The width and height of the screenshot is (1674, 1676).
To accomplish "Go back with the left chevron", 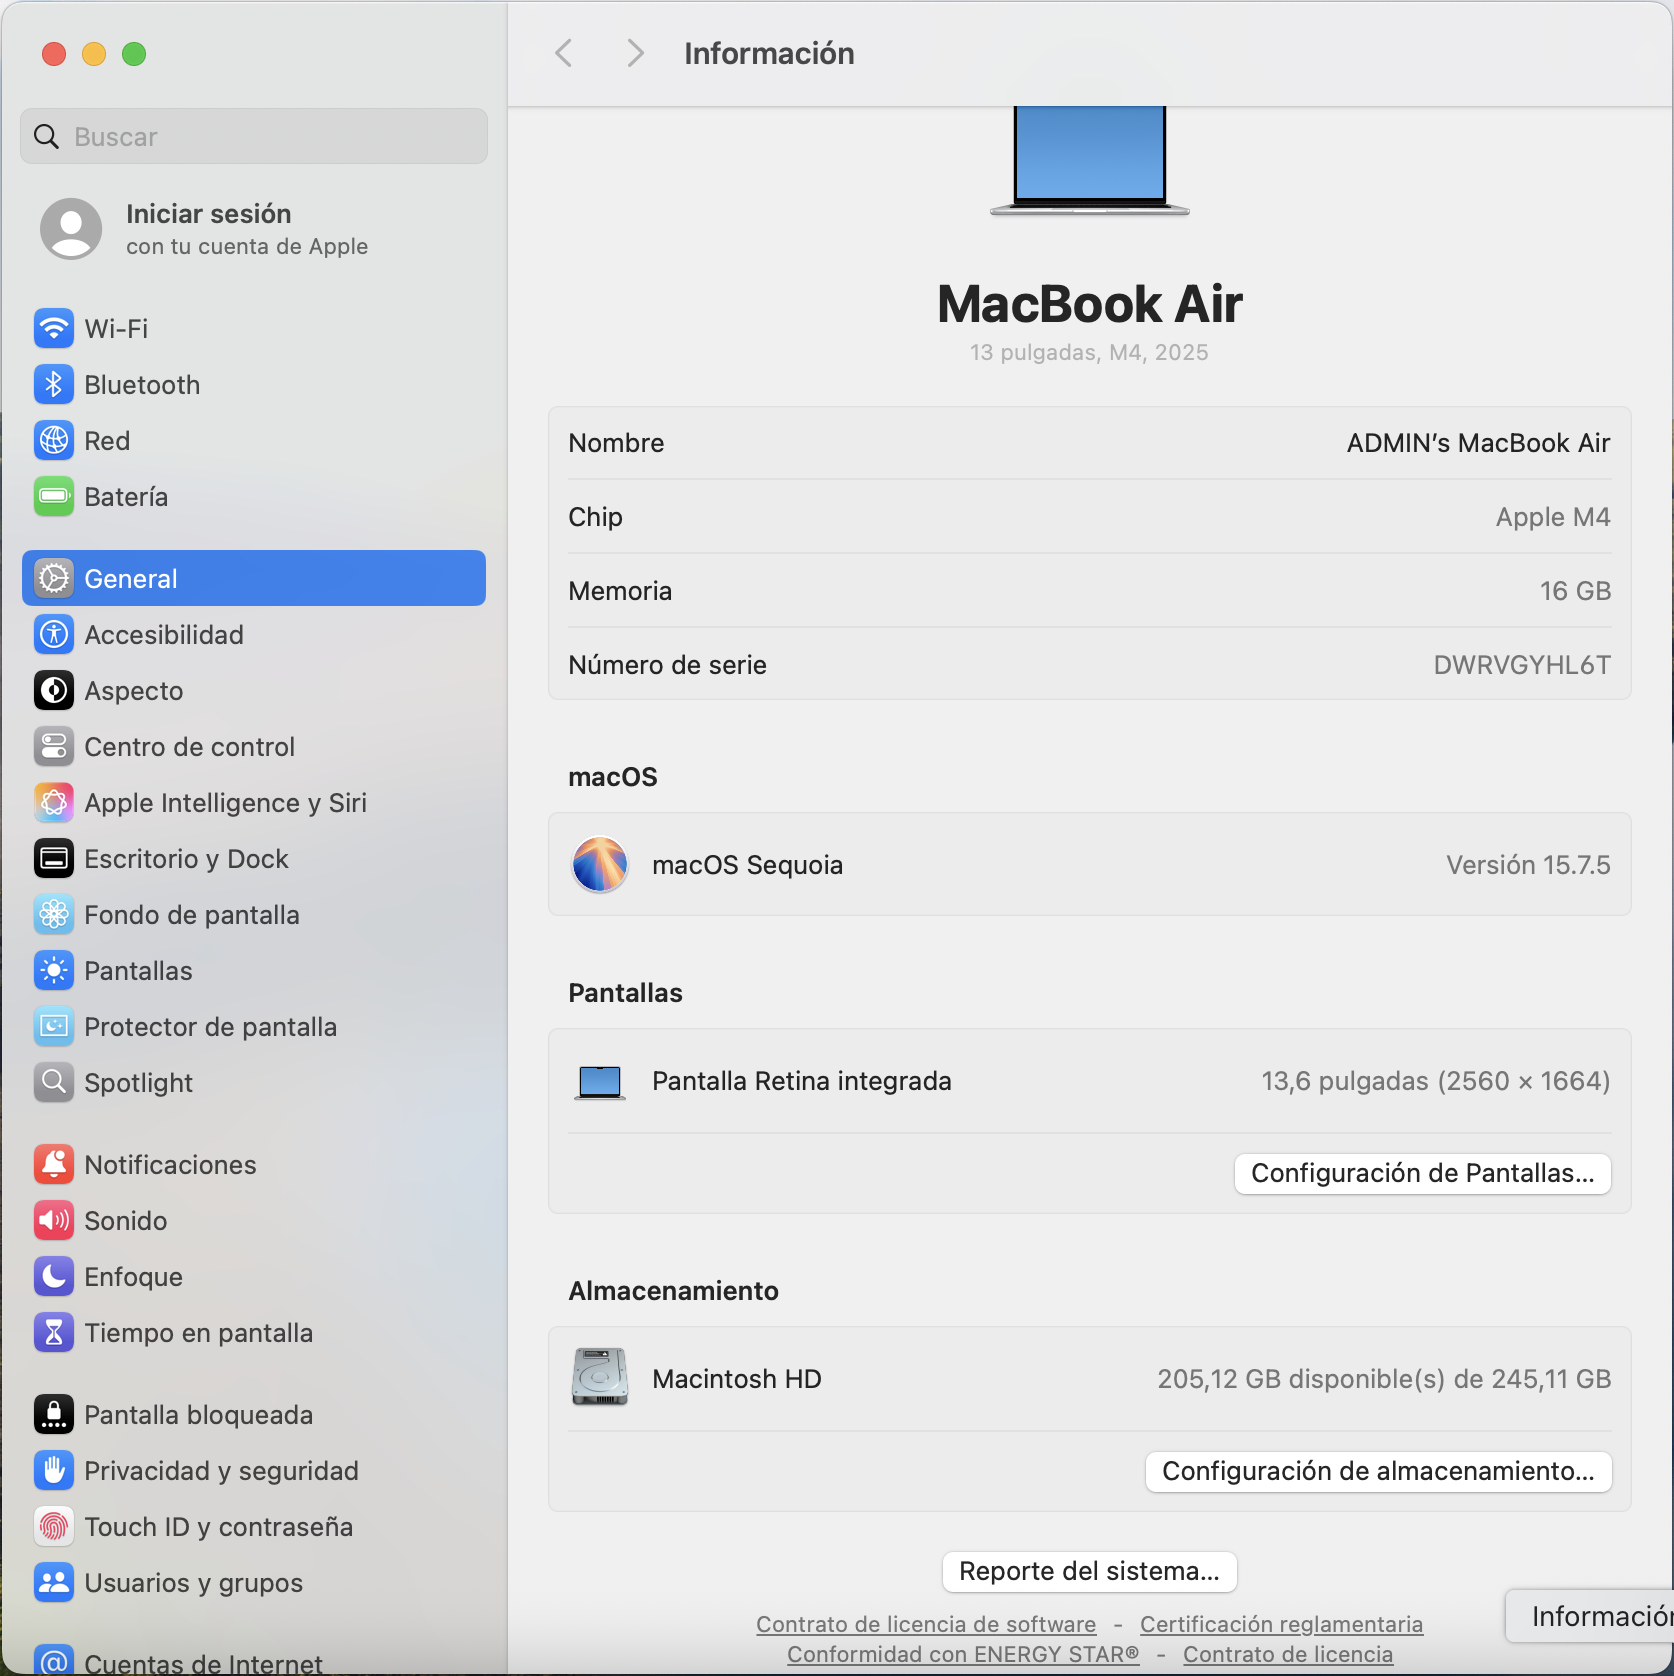I will [x=564, y=53].
